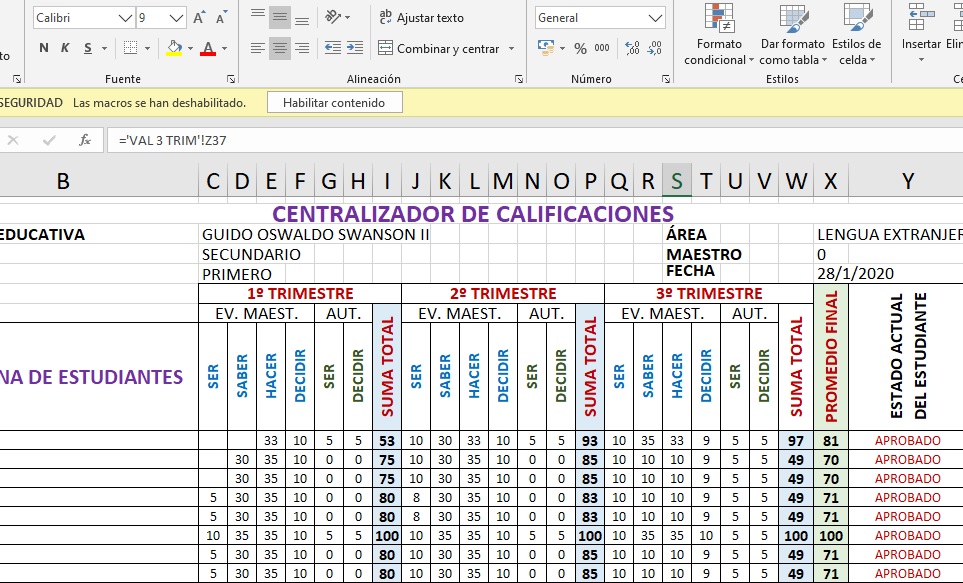
Task: Open the underline style dropdown arrow
Action: coord(104,48)
